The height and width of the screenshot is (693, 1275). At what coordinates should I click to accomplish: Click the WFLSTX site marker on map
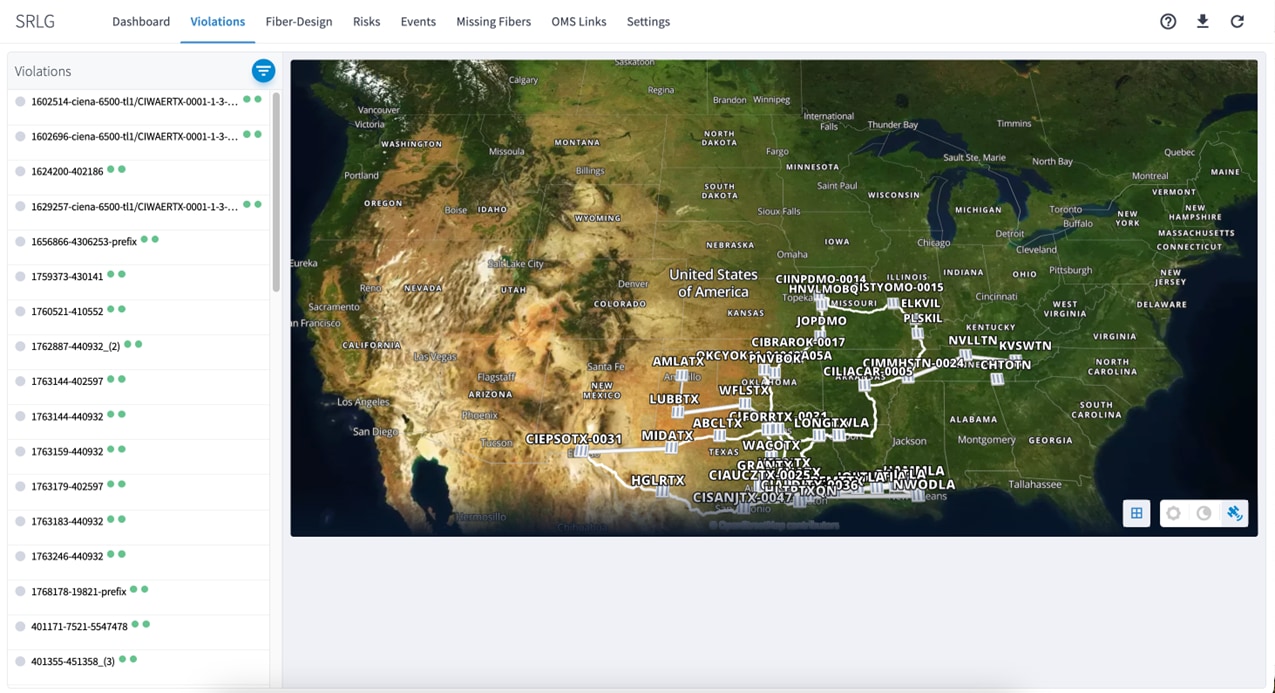[745, 404]
